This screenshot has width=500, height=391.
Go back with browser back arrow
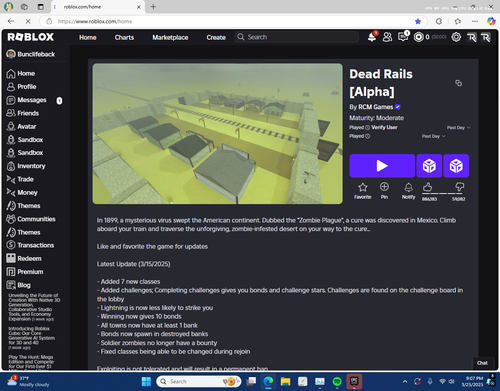click(x=11, y=21)
